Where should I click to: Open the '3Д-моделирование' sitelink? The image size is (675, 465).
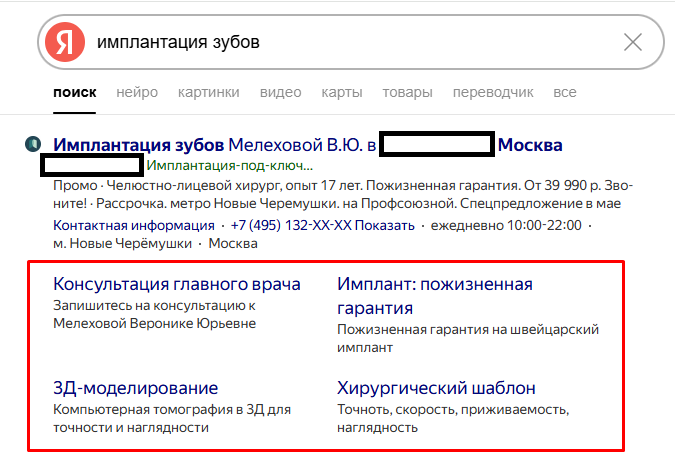[x=136, y=388]
